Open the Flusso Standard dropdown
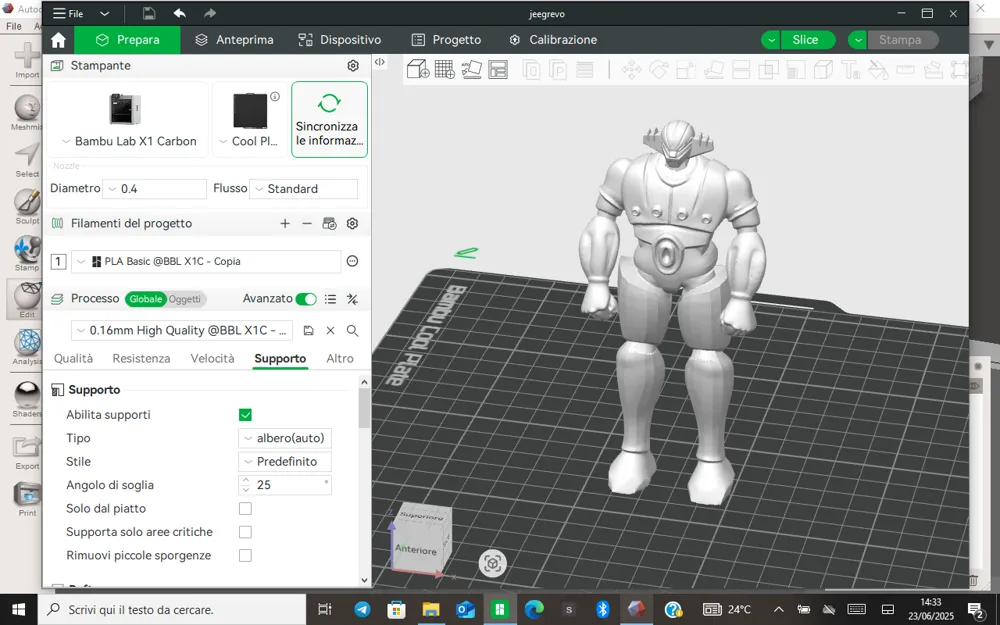 click(304, 189)
